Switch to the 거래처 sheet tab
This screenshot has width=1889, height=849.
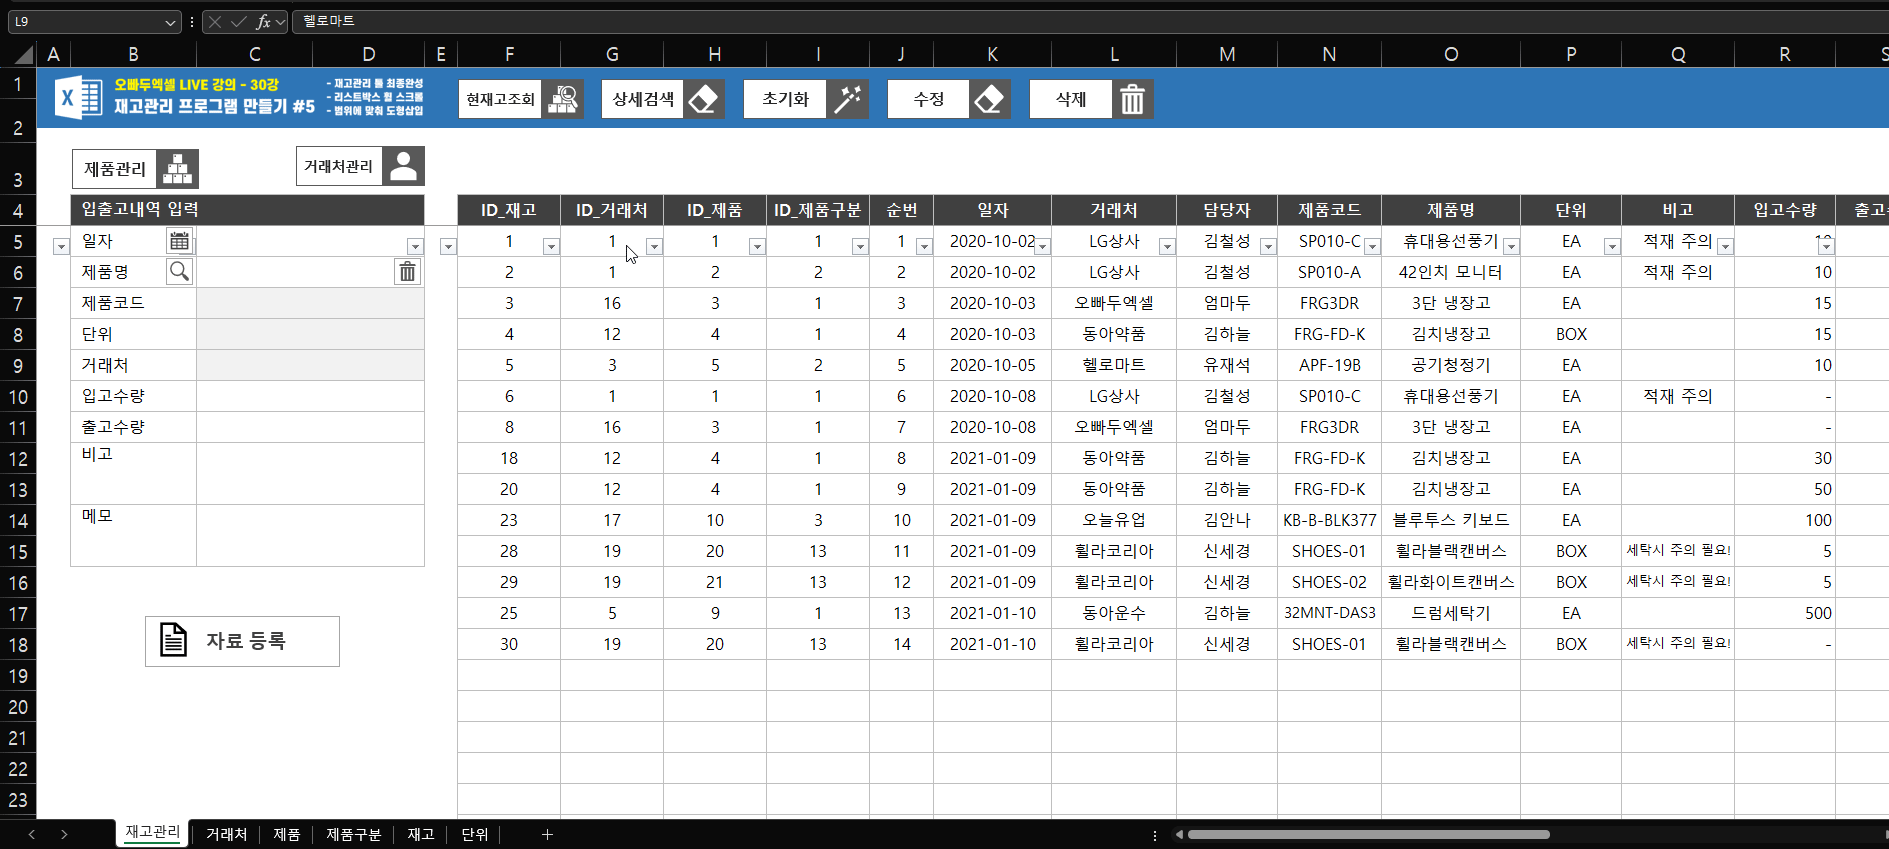coord(226,834)
